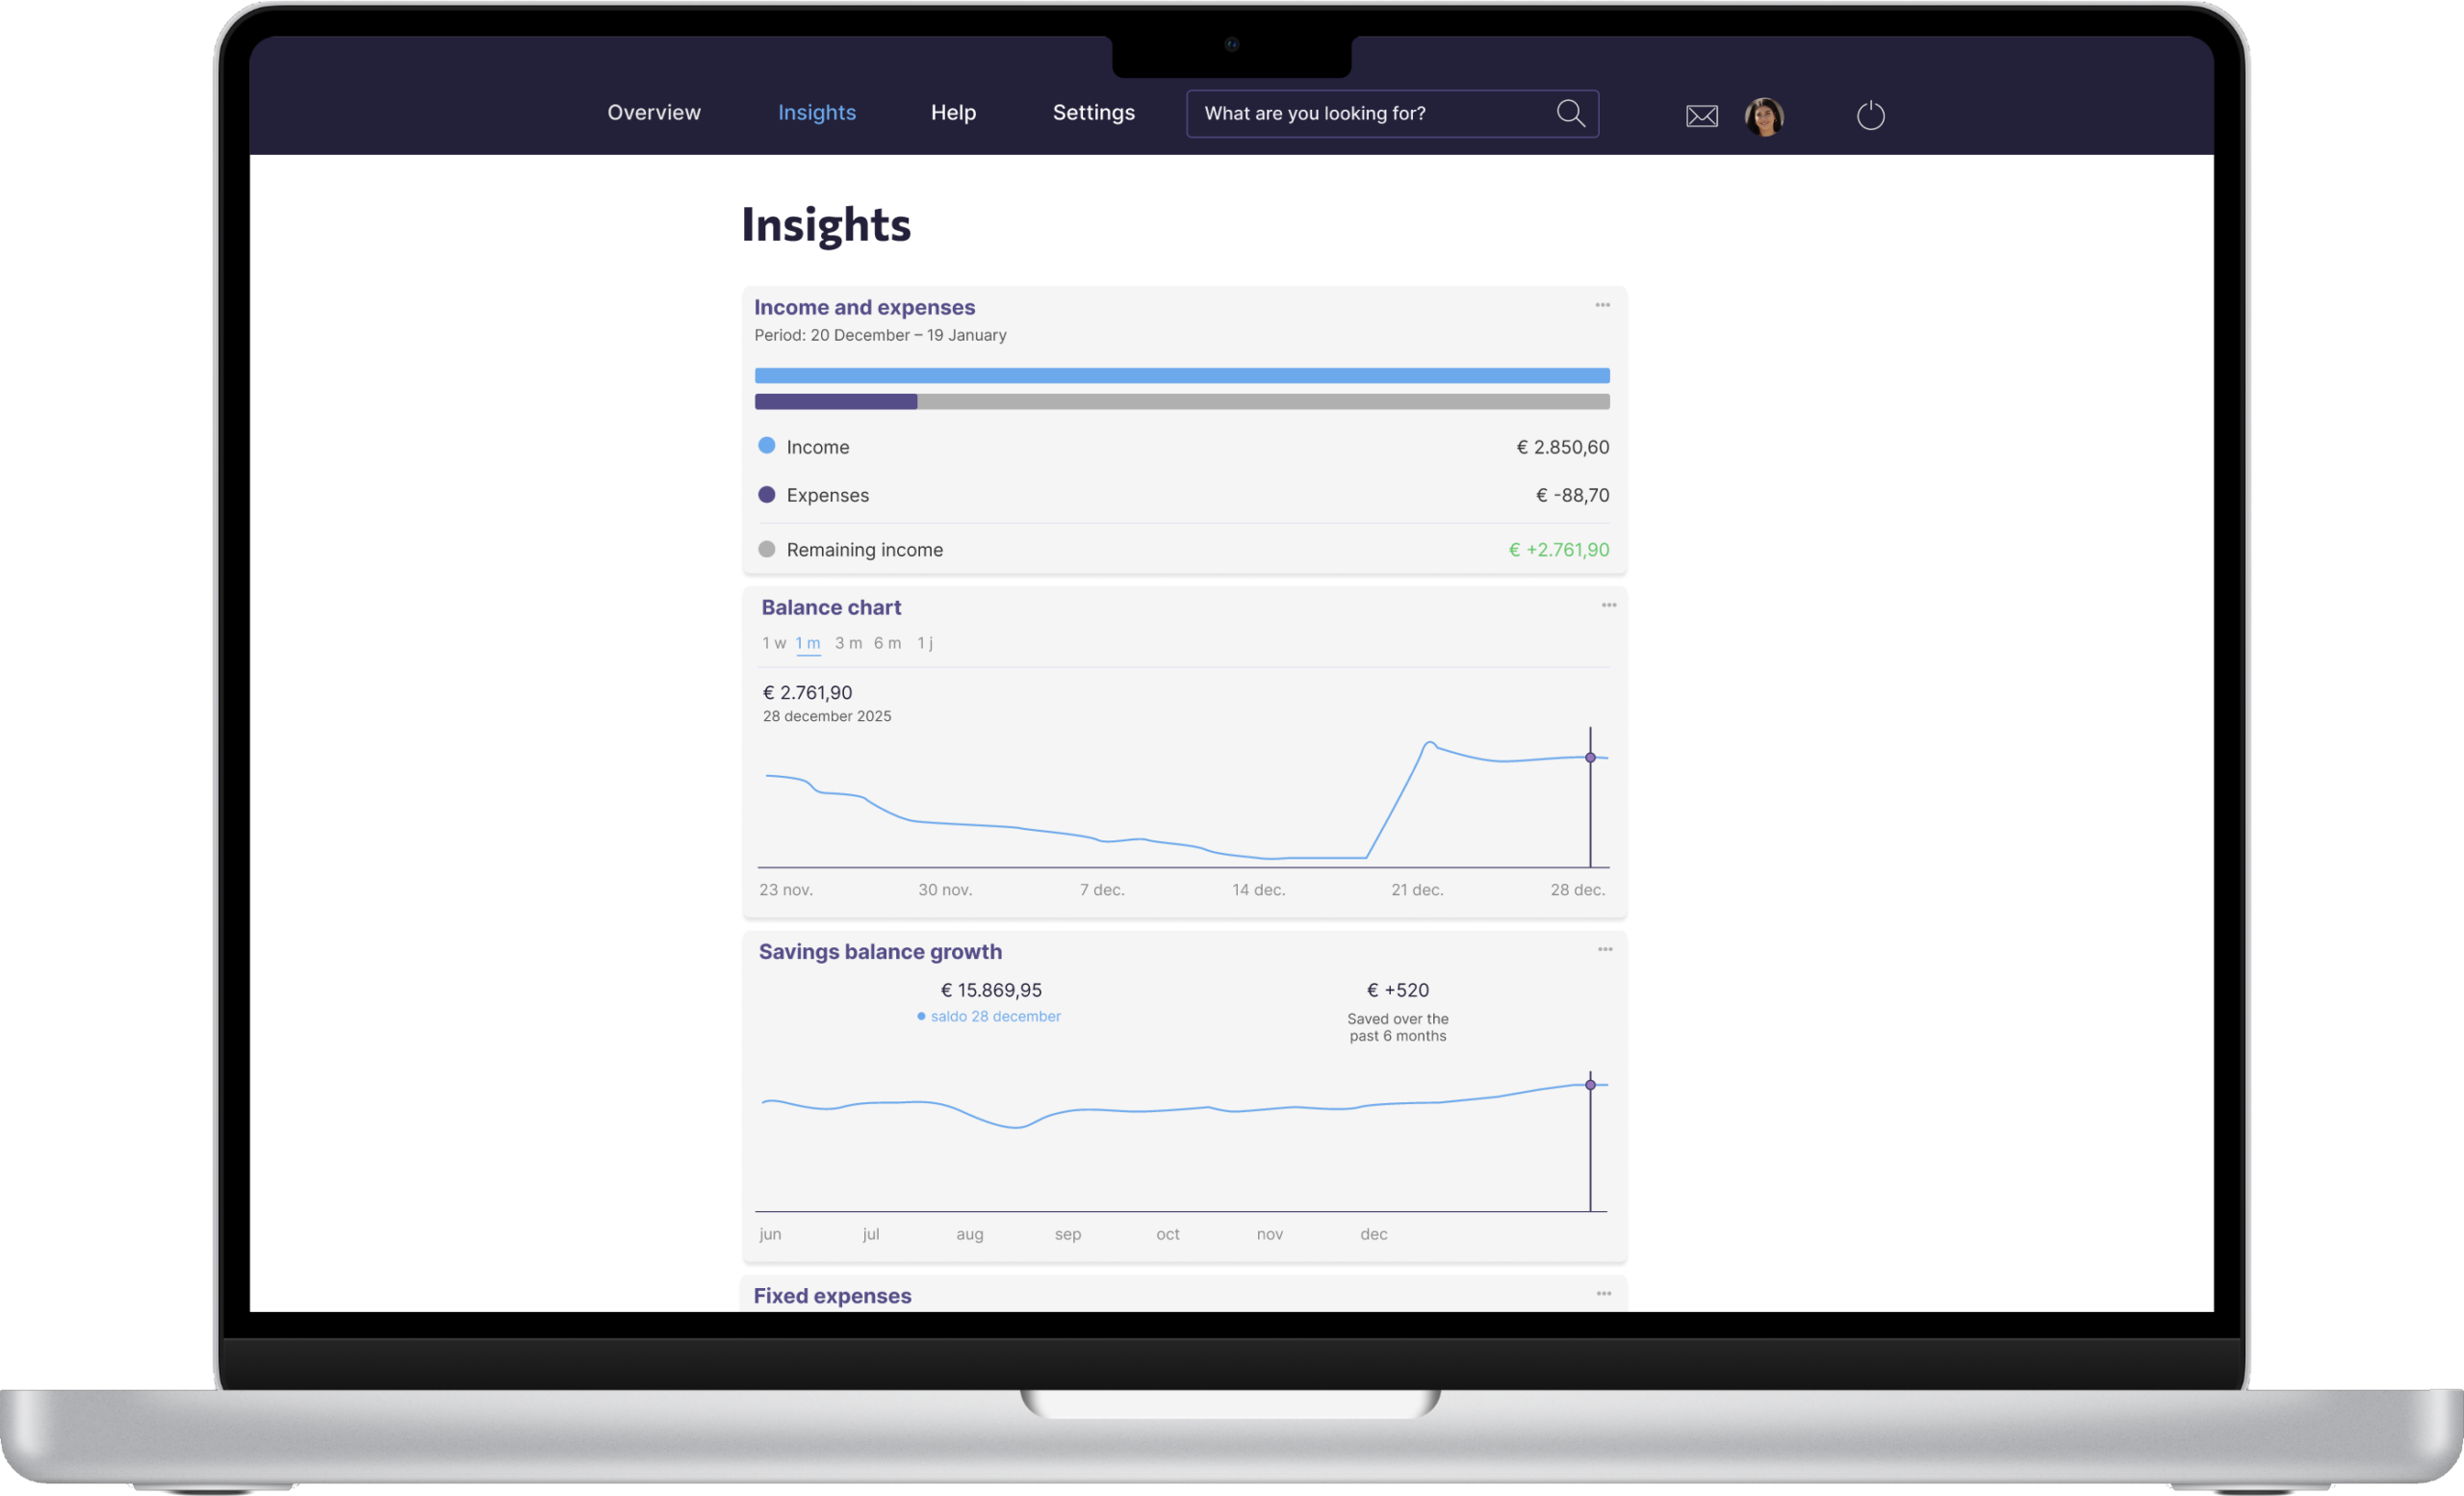
Task: Click the purple expenses progress bar
Action: [x=835, y=402]
